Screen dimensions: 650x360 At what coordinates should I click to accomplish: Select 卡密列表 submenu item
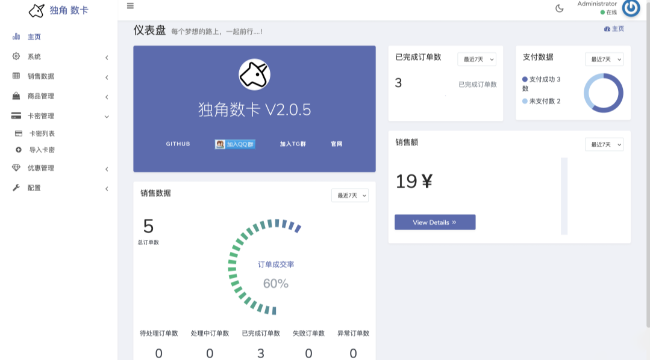coord(42,134)
